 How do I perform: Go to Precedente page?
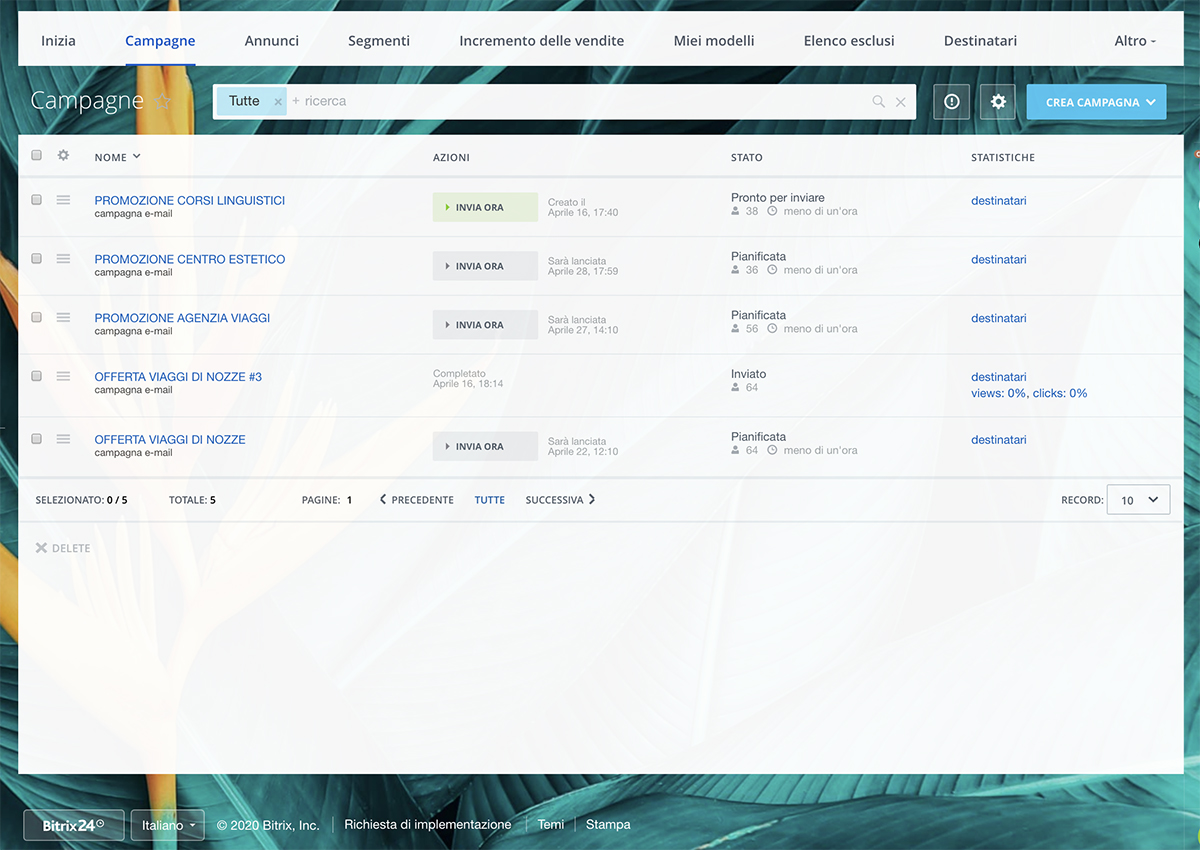click(x=416, y=500)
